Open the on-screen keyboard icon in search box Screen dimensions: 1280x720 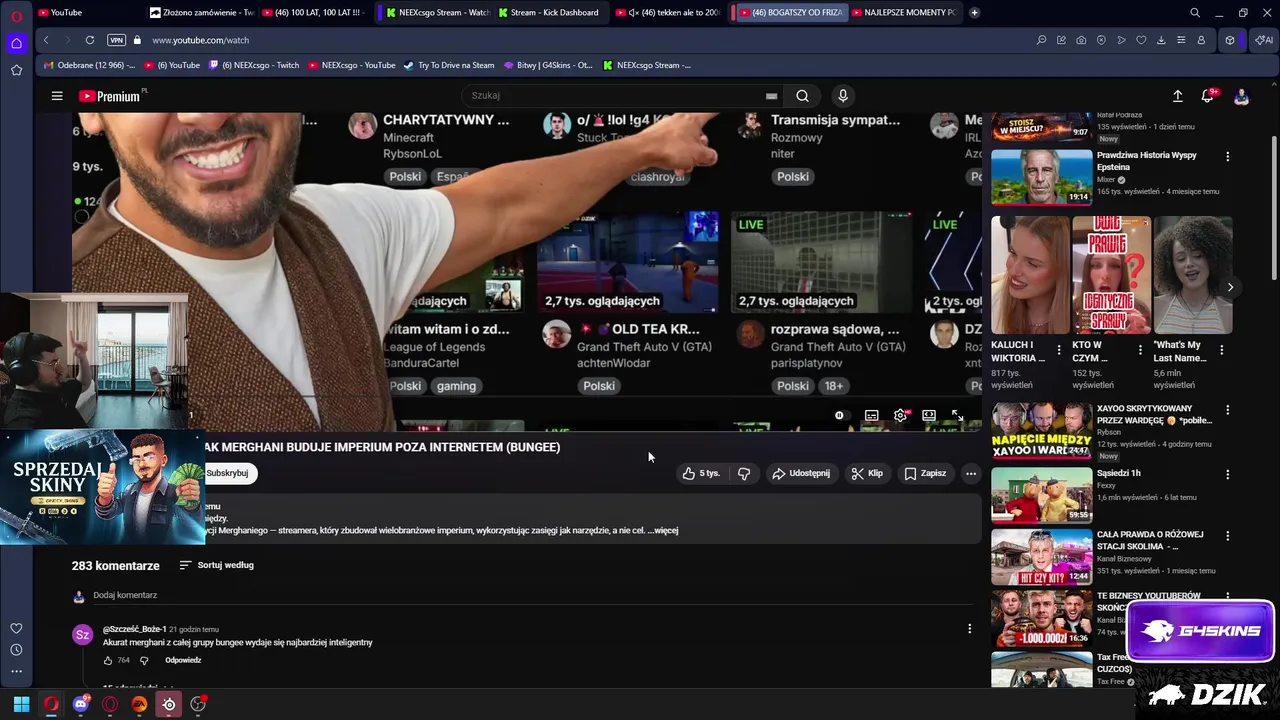[x=771, y=96]
